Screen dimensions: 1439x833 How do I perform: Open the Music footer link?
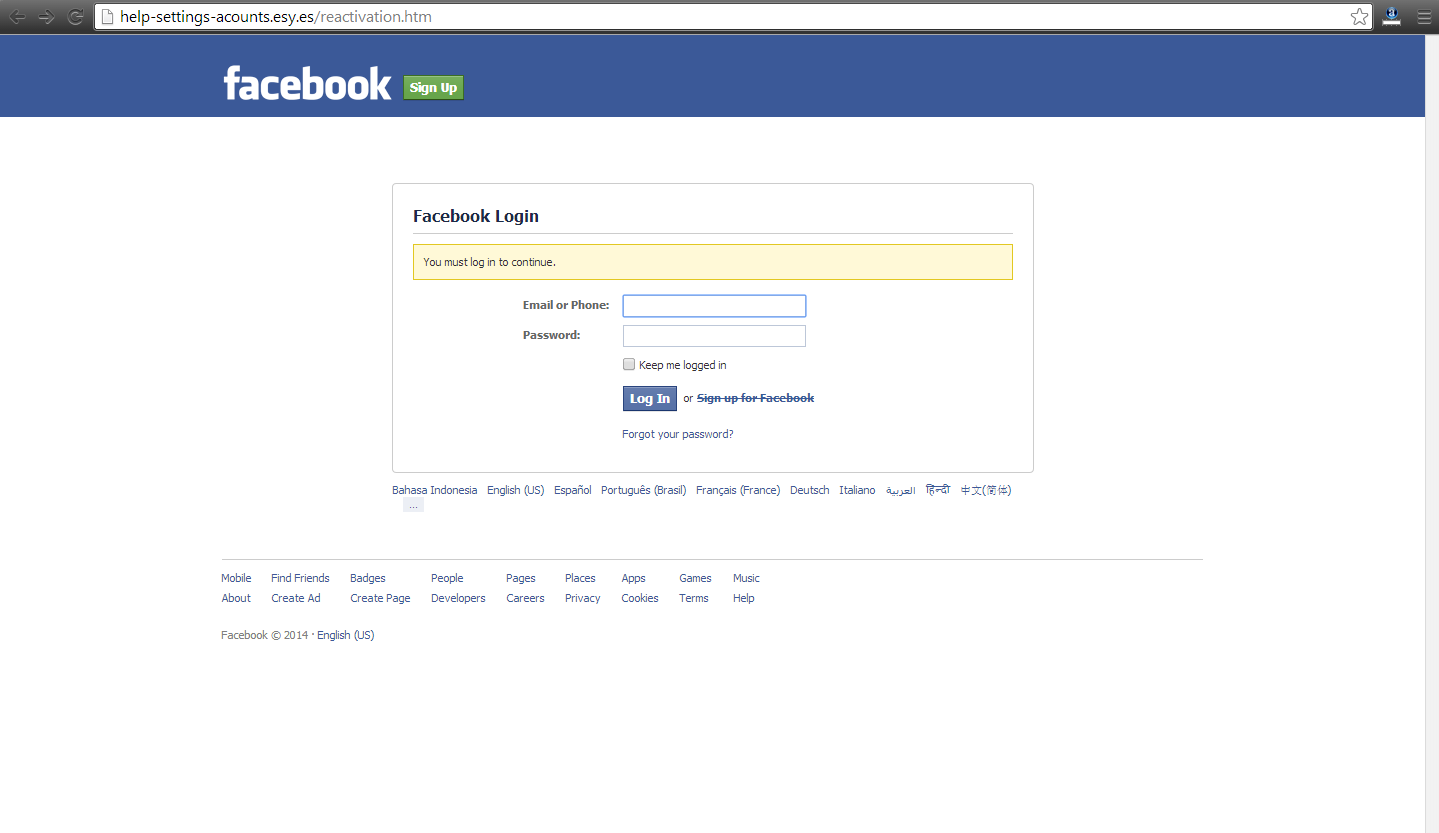(x=746, y=578)
